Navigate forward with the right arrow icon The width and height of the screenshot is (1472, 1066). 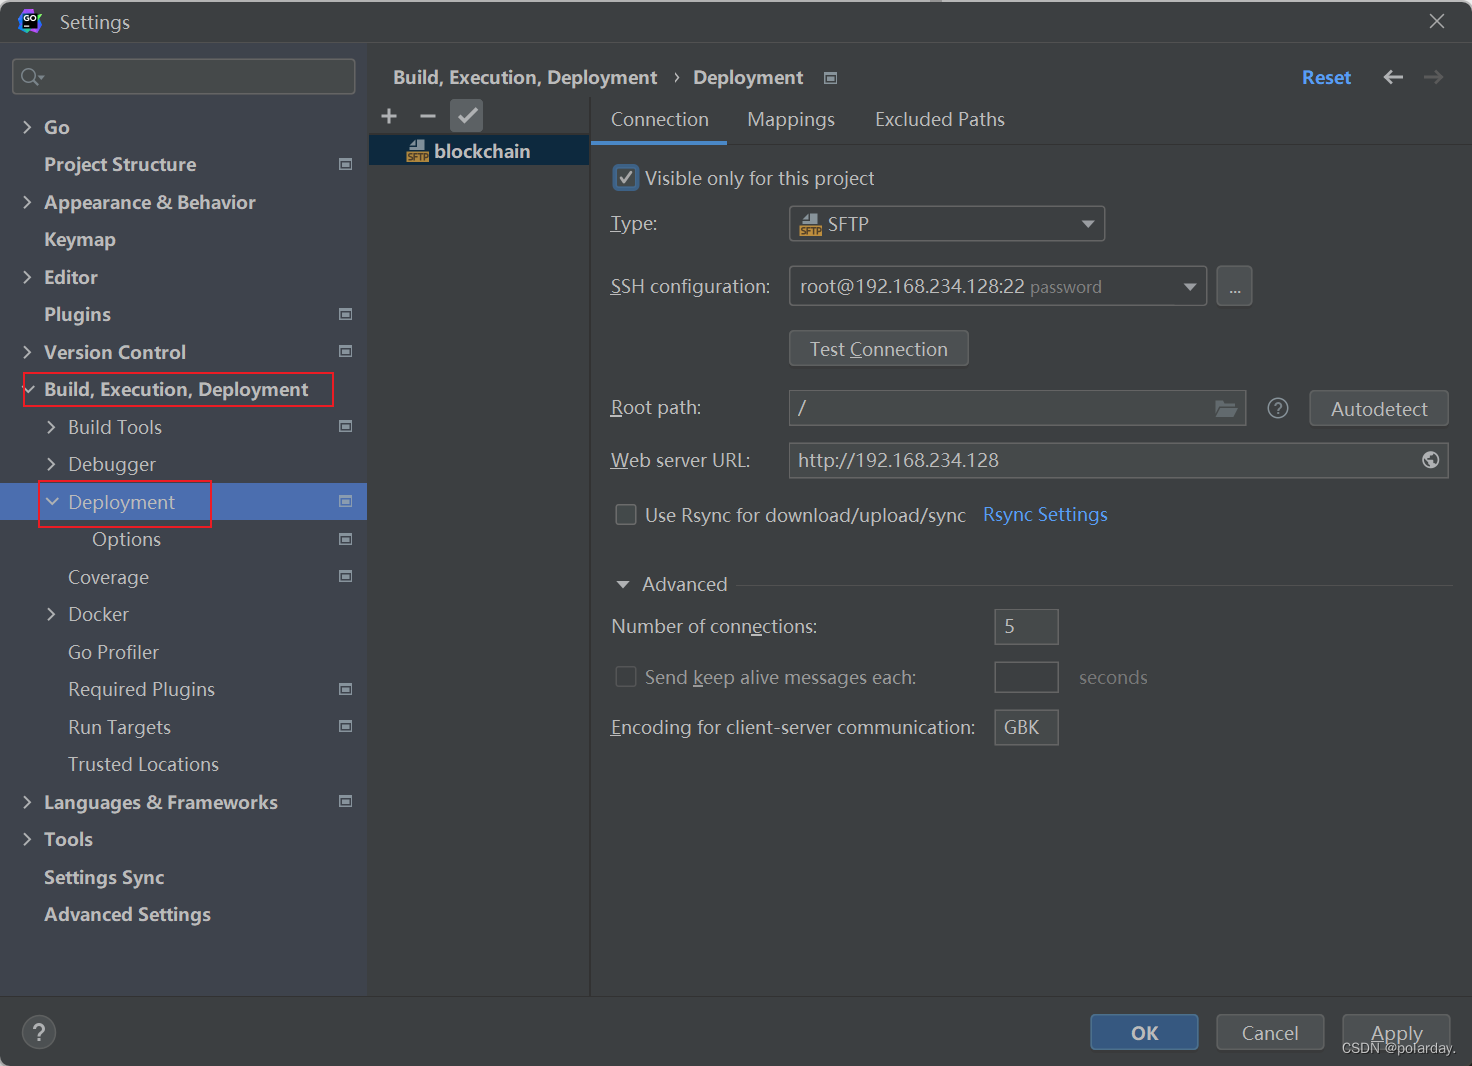1433,77
